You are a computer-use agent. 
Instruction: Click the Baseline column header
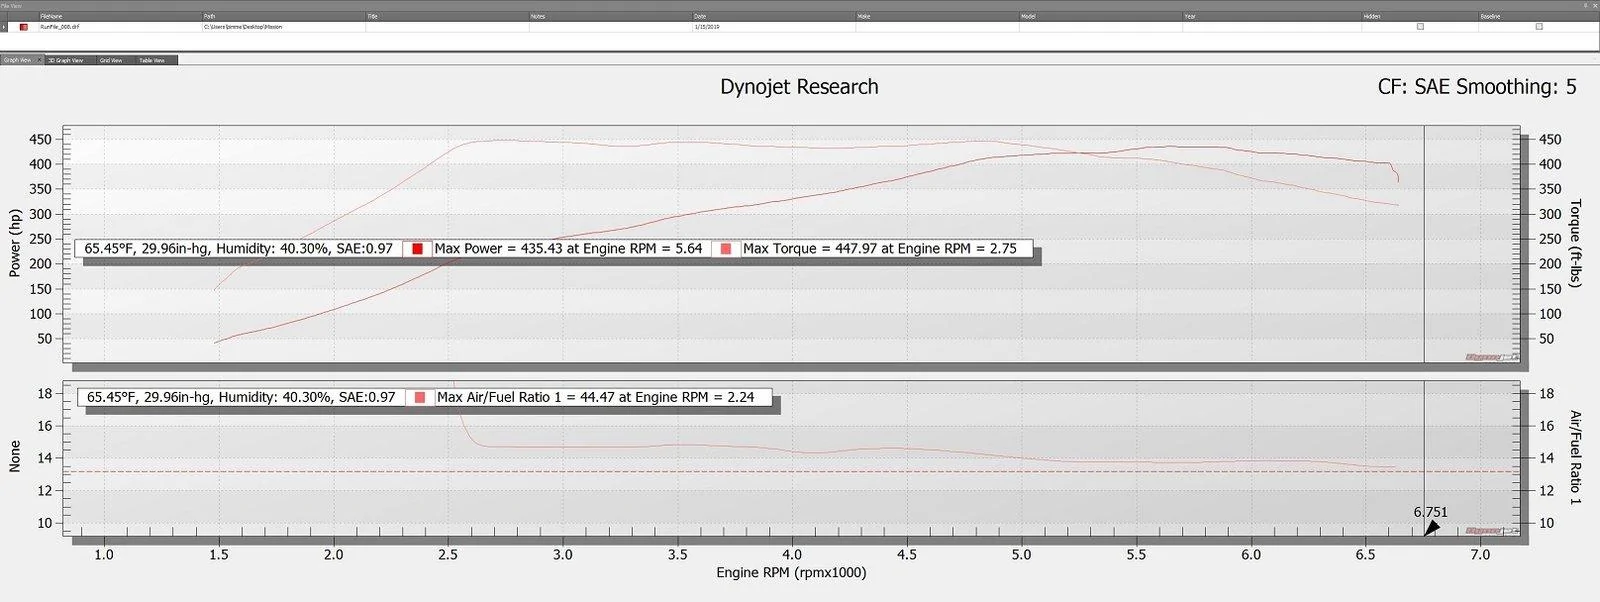click(1539, 17)
